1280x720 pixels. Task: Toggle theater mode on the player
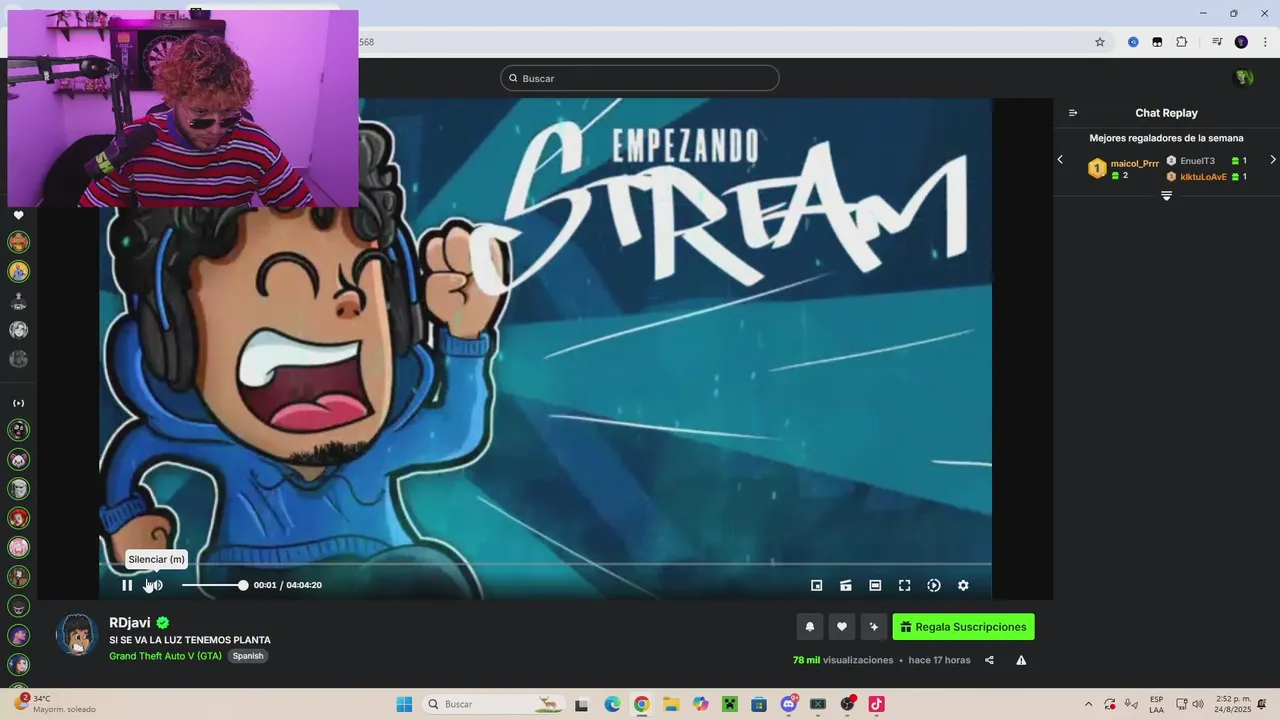(875, 585)
